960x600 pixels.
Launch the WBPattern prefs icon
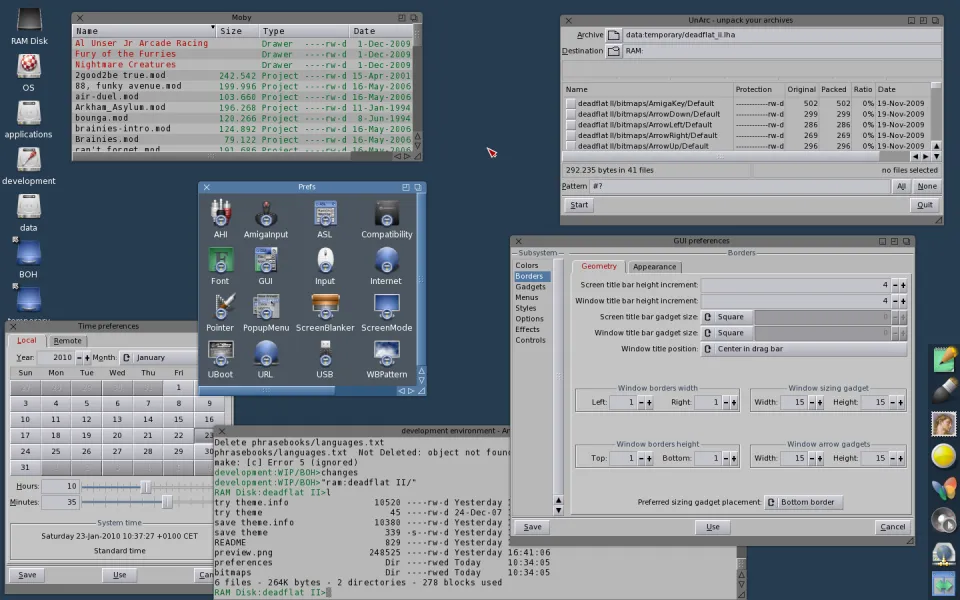point(386,353)
